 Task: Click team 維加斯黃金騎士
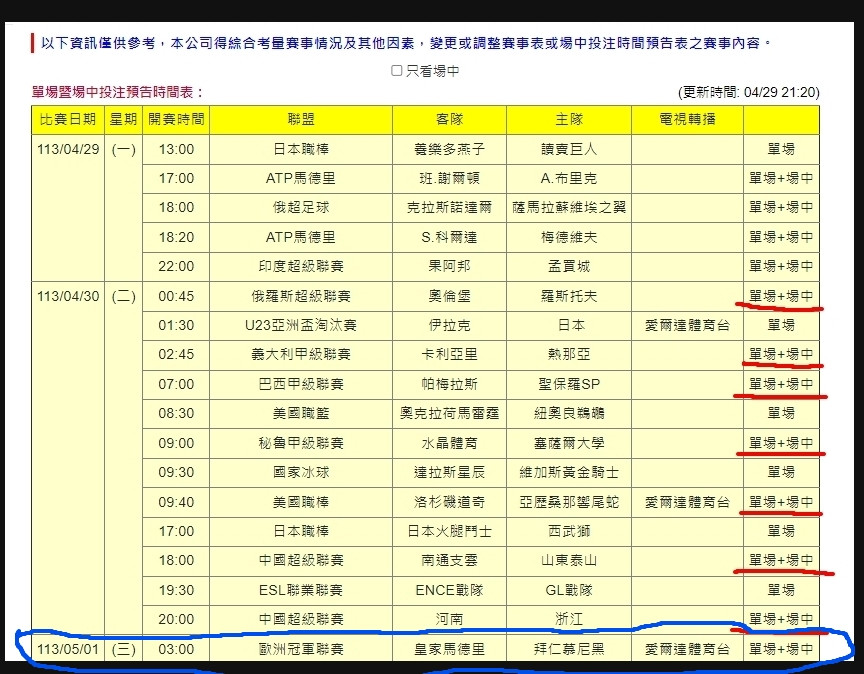(x=569, y=473)
